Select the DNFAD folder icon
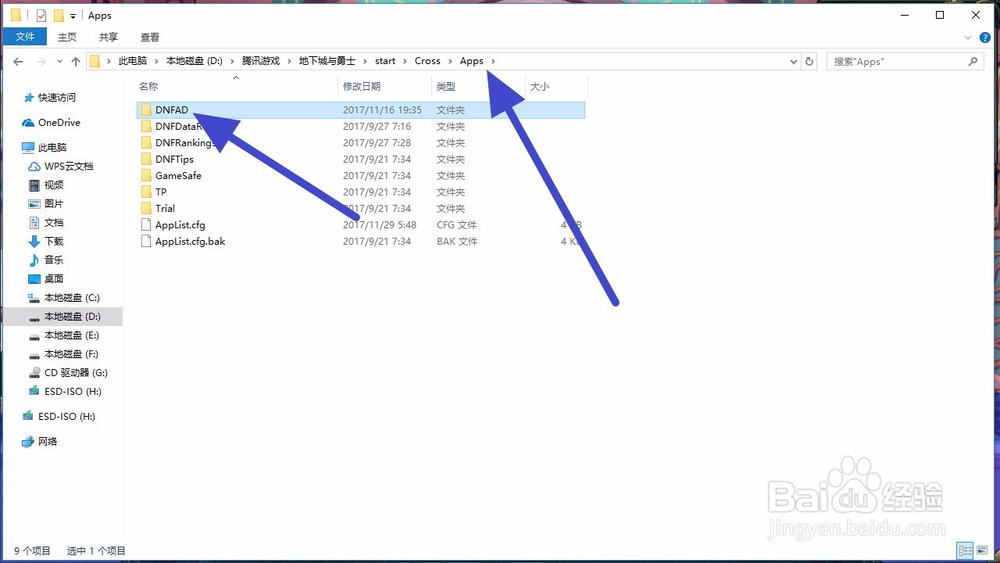The height and width of the screenshot is (563, 1000). click(x=146, y=110)
